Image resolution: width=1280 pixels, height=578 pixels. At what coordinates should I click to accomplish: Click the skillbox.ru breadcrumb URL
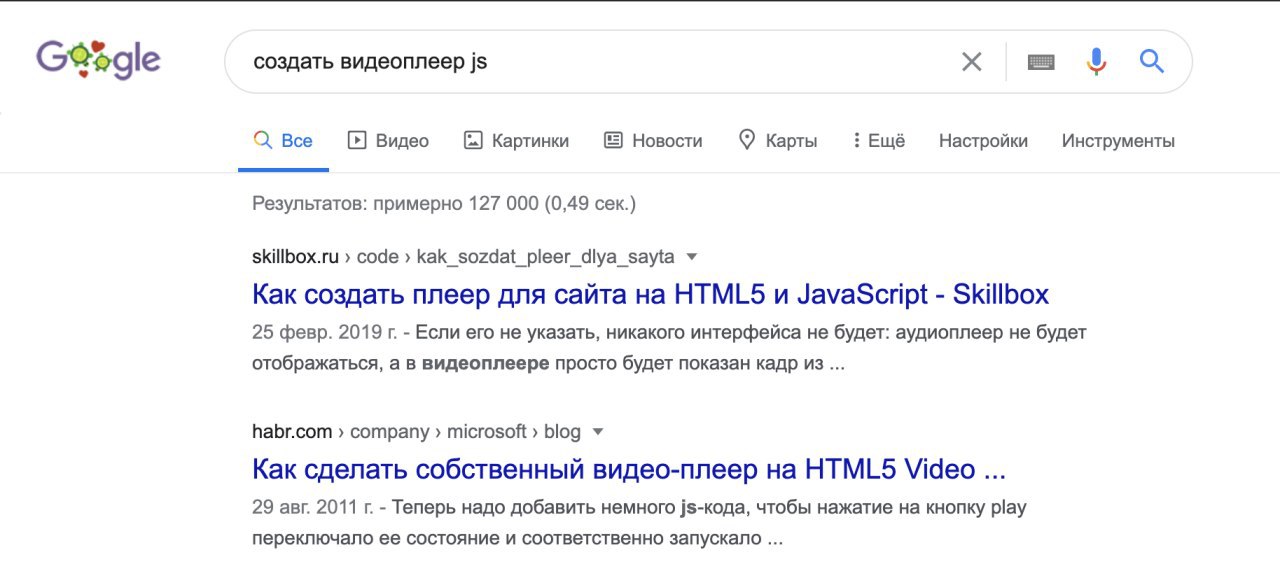463,257
